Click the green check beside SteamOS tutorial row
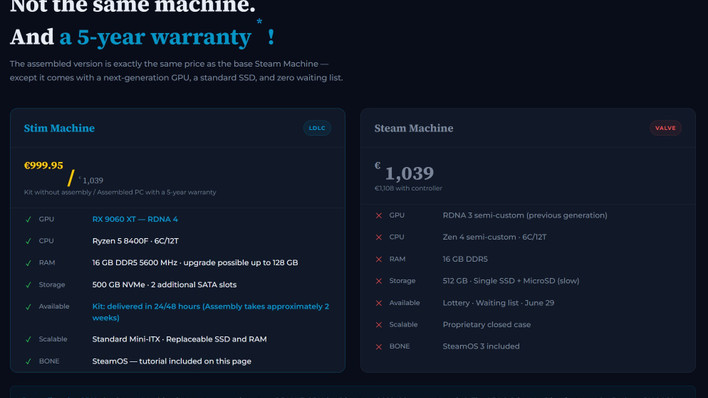708x398 pixels. [x=28, y=361]
